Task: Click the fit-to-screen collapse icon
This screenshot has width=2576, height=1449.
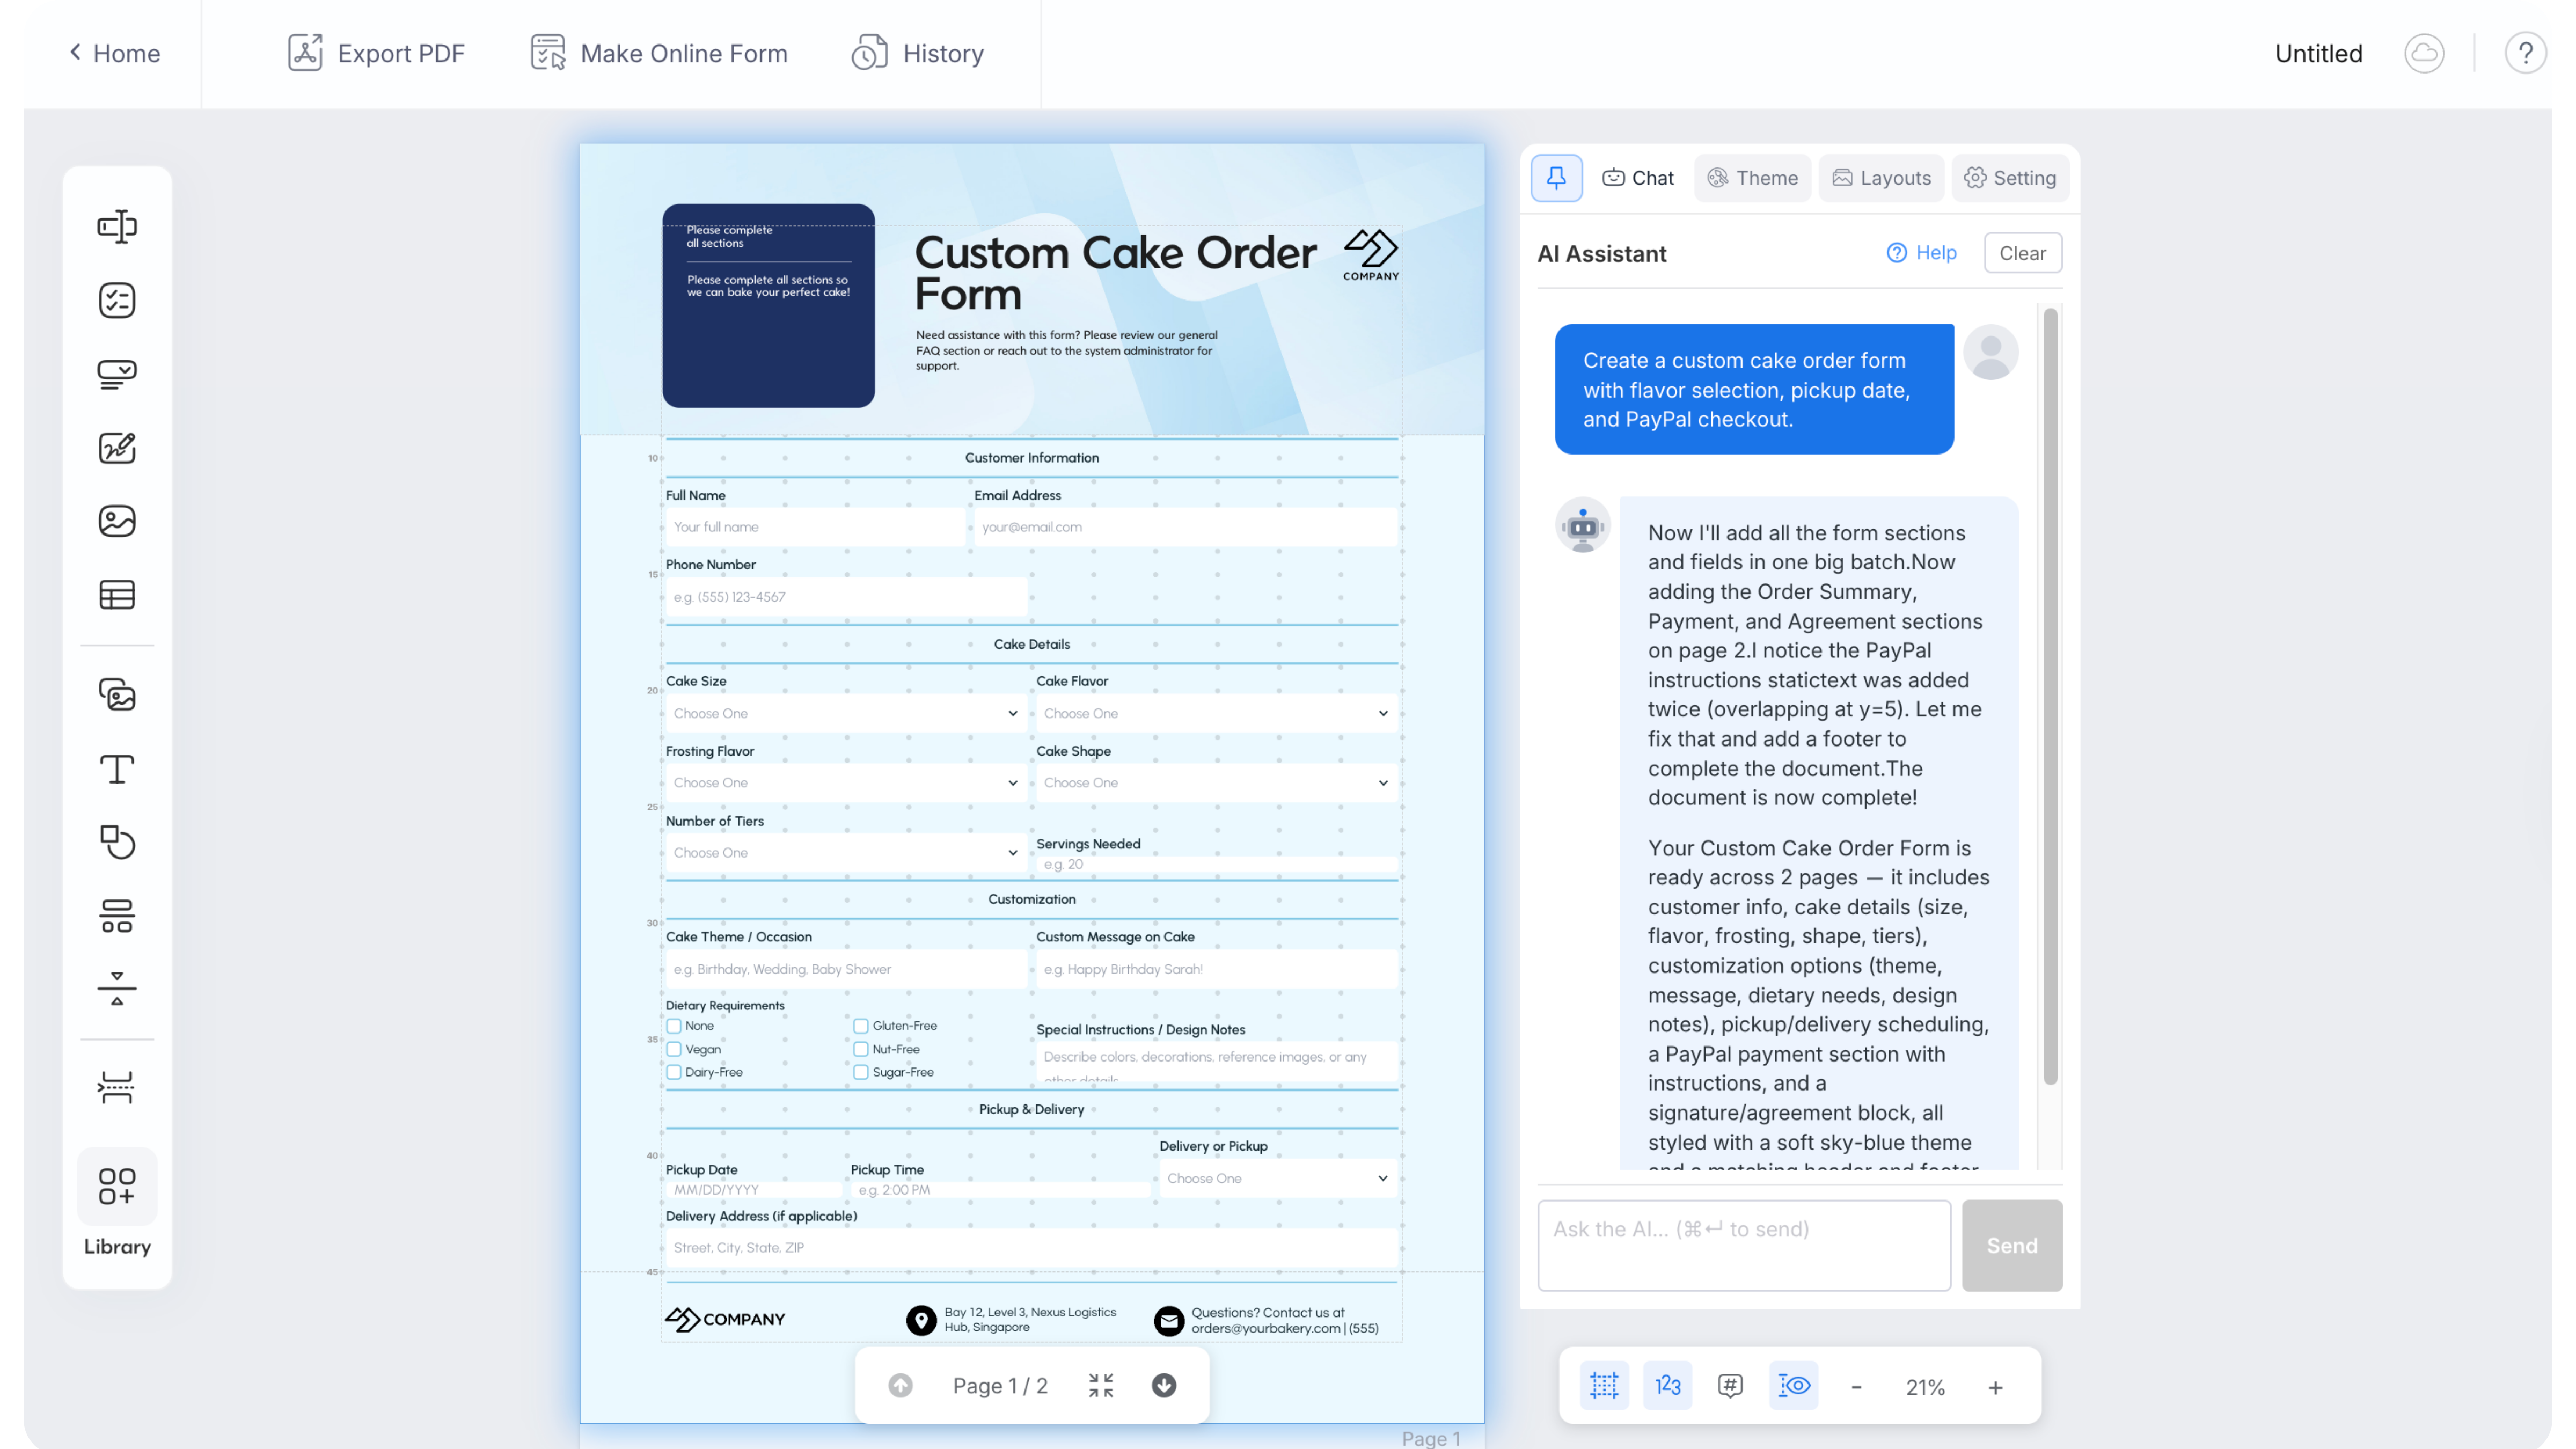Action: point(1101,1385)
